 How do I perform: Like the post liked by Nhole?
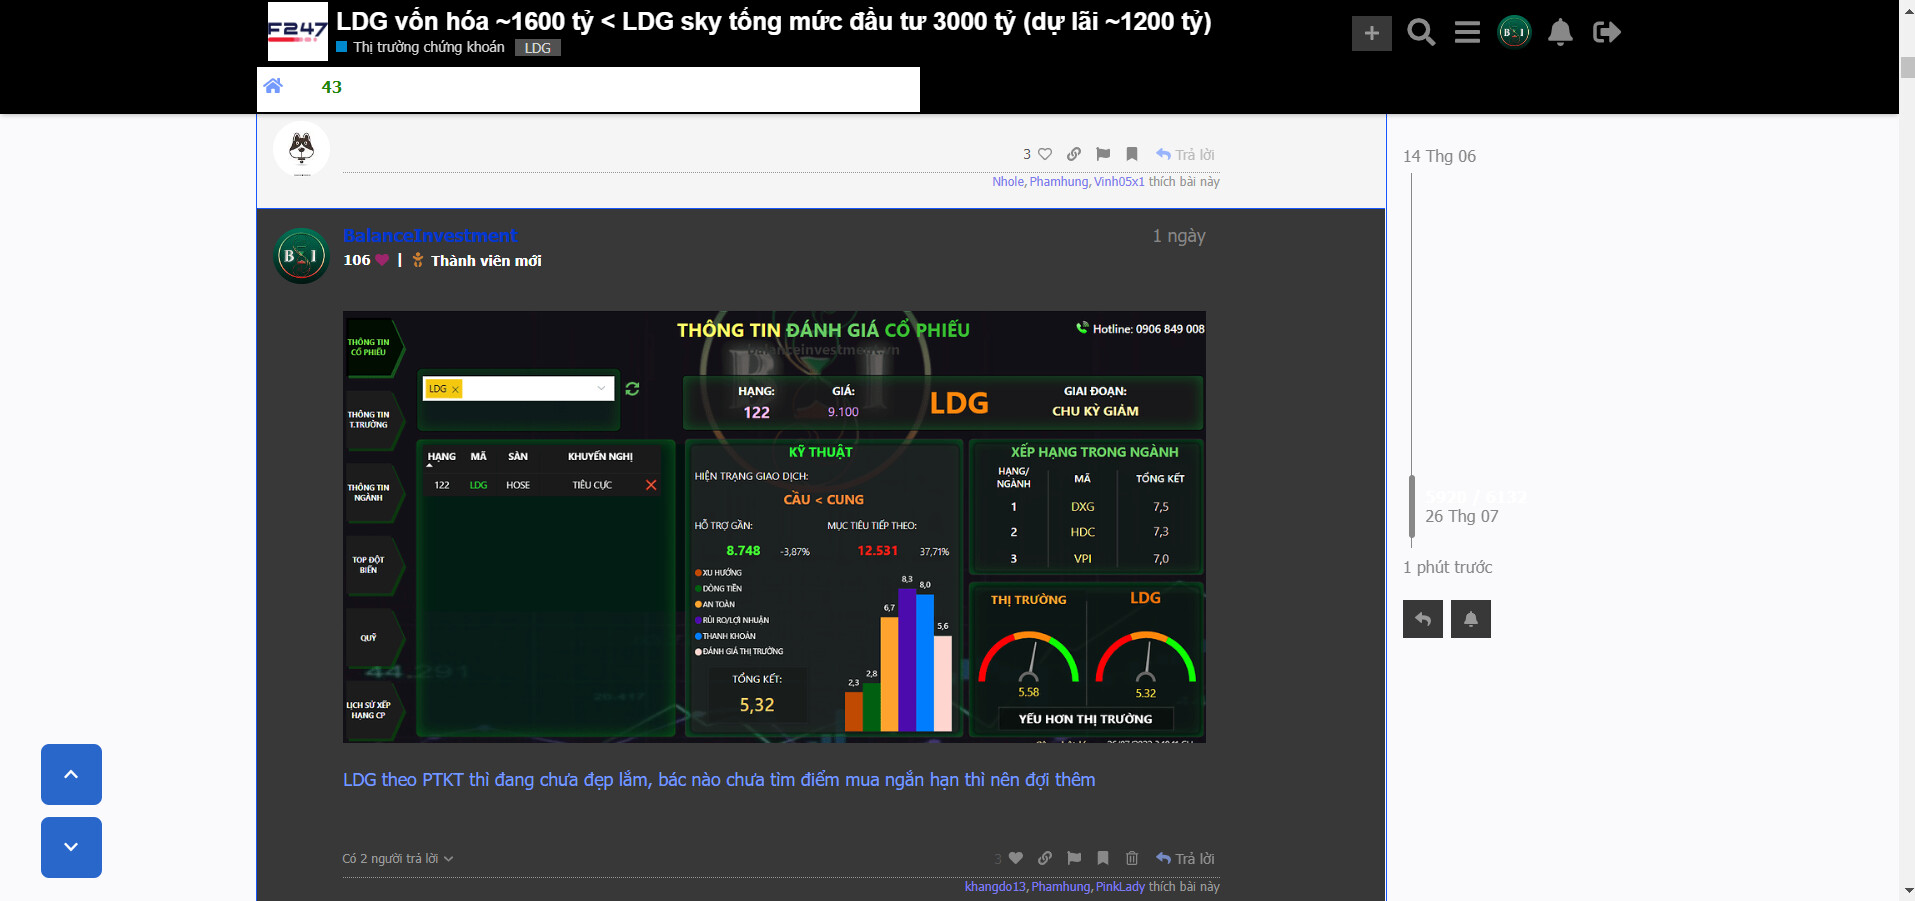pyautogui.click(x=1045, y=154)
